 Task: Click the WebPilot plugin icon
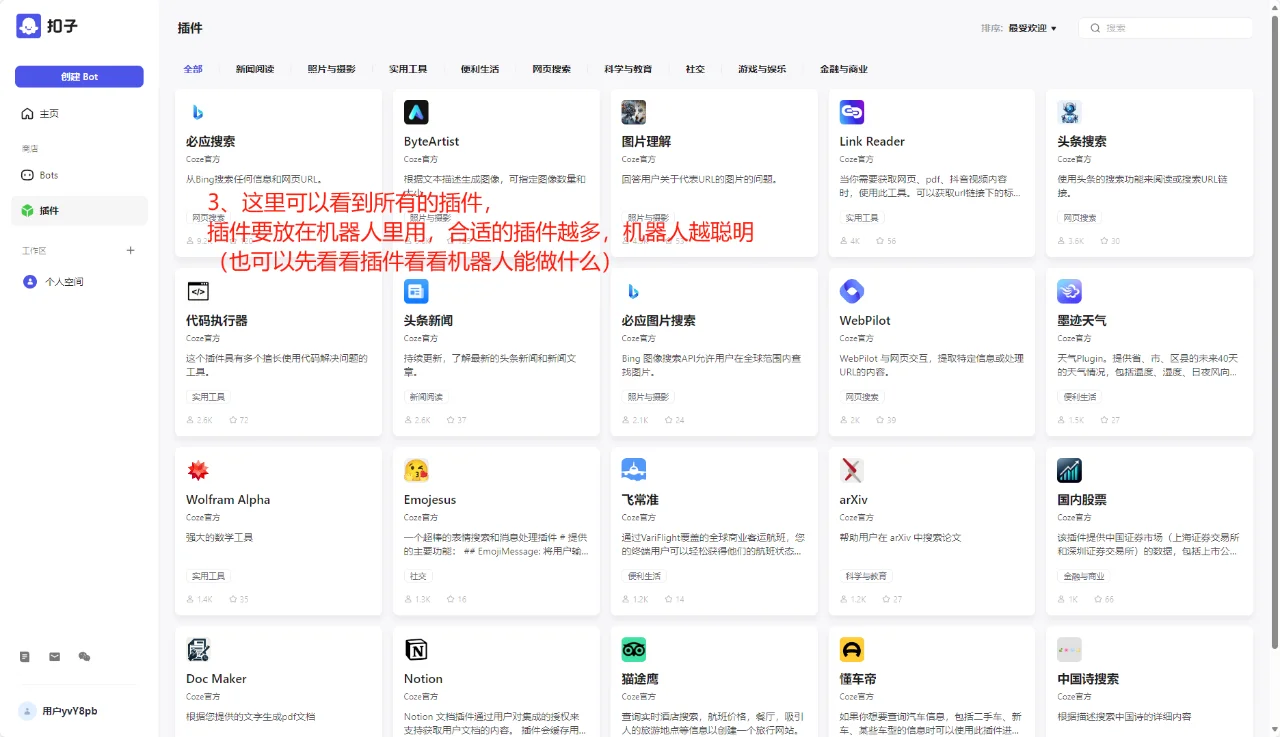[x=852, y=291]
